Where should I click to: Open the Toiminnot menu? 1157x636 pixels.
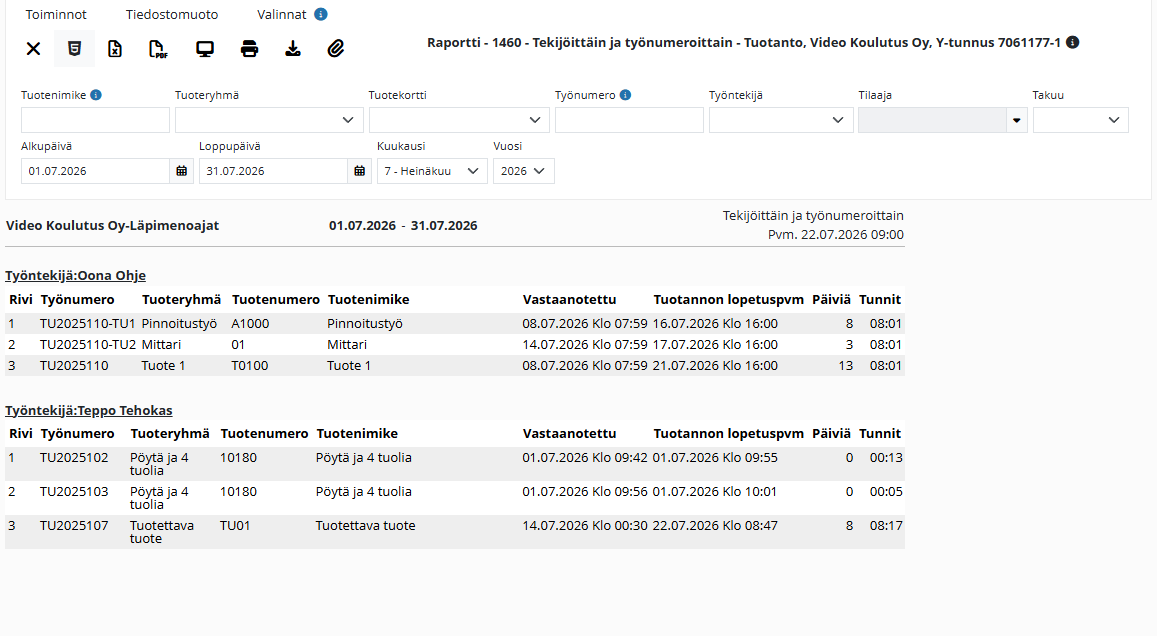click(x=56, y=15)
